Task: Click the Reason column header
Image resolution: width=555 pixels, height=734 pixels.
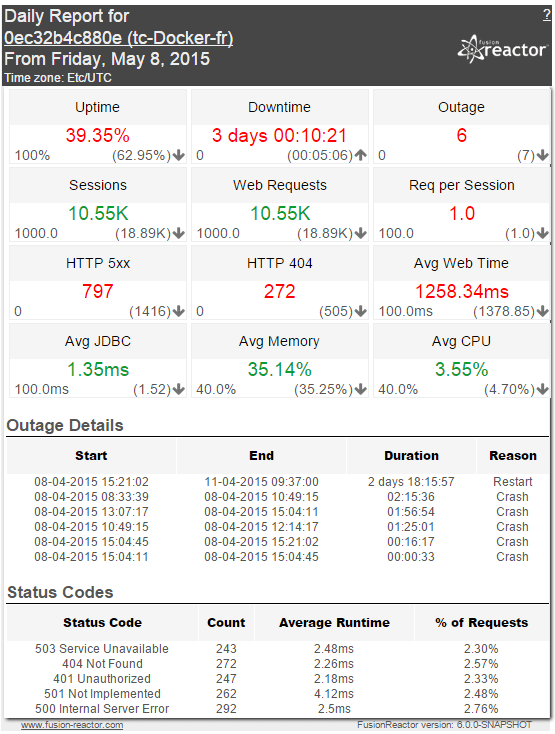Action: 513,455
